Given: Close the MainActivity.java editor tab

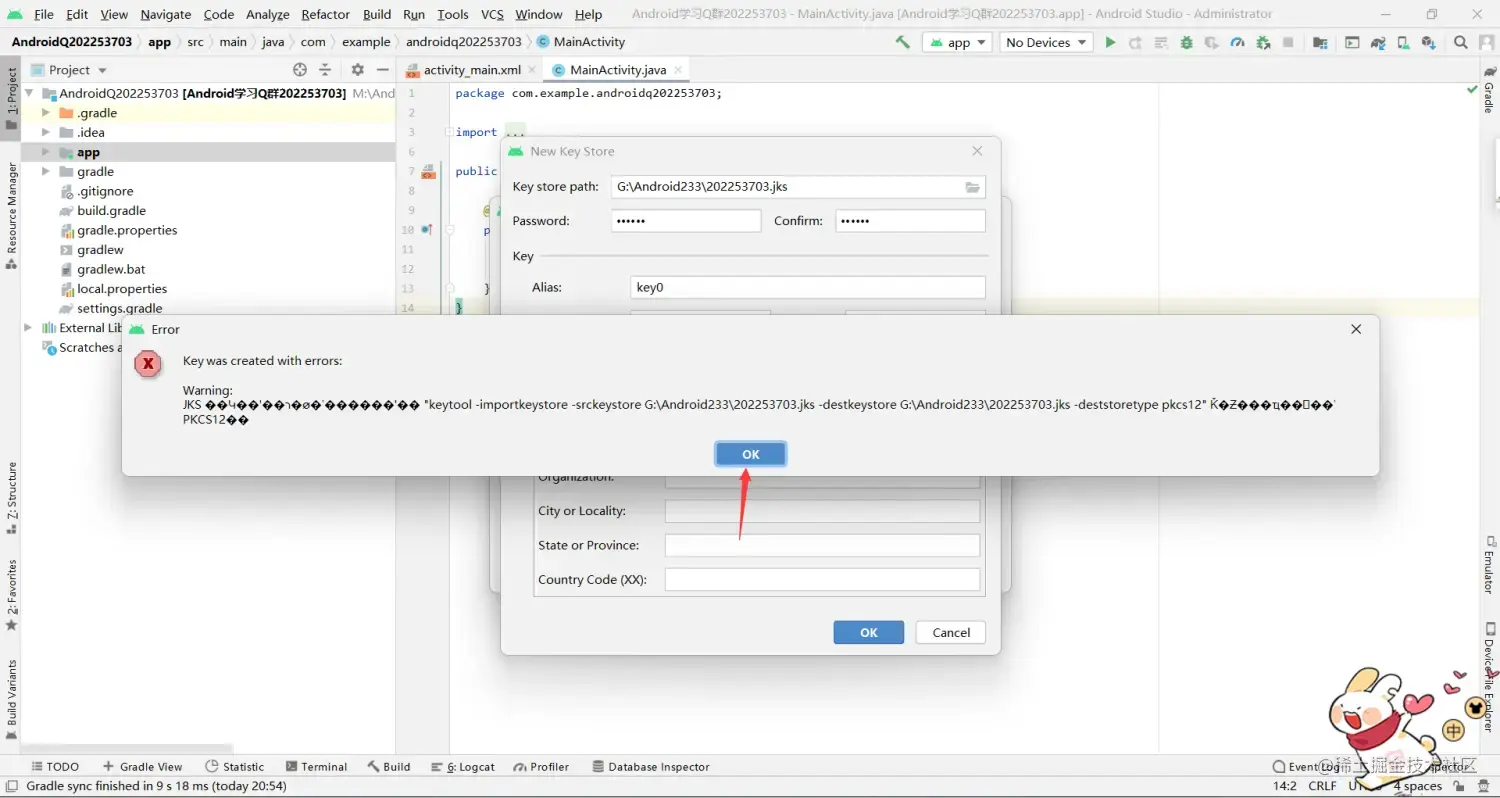Looking at the screenshot, I should (x=678, y=70).
